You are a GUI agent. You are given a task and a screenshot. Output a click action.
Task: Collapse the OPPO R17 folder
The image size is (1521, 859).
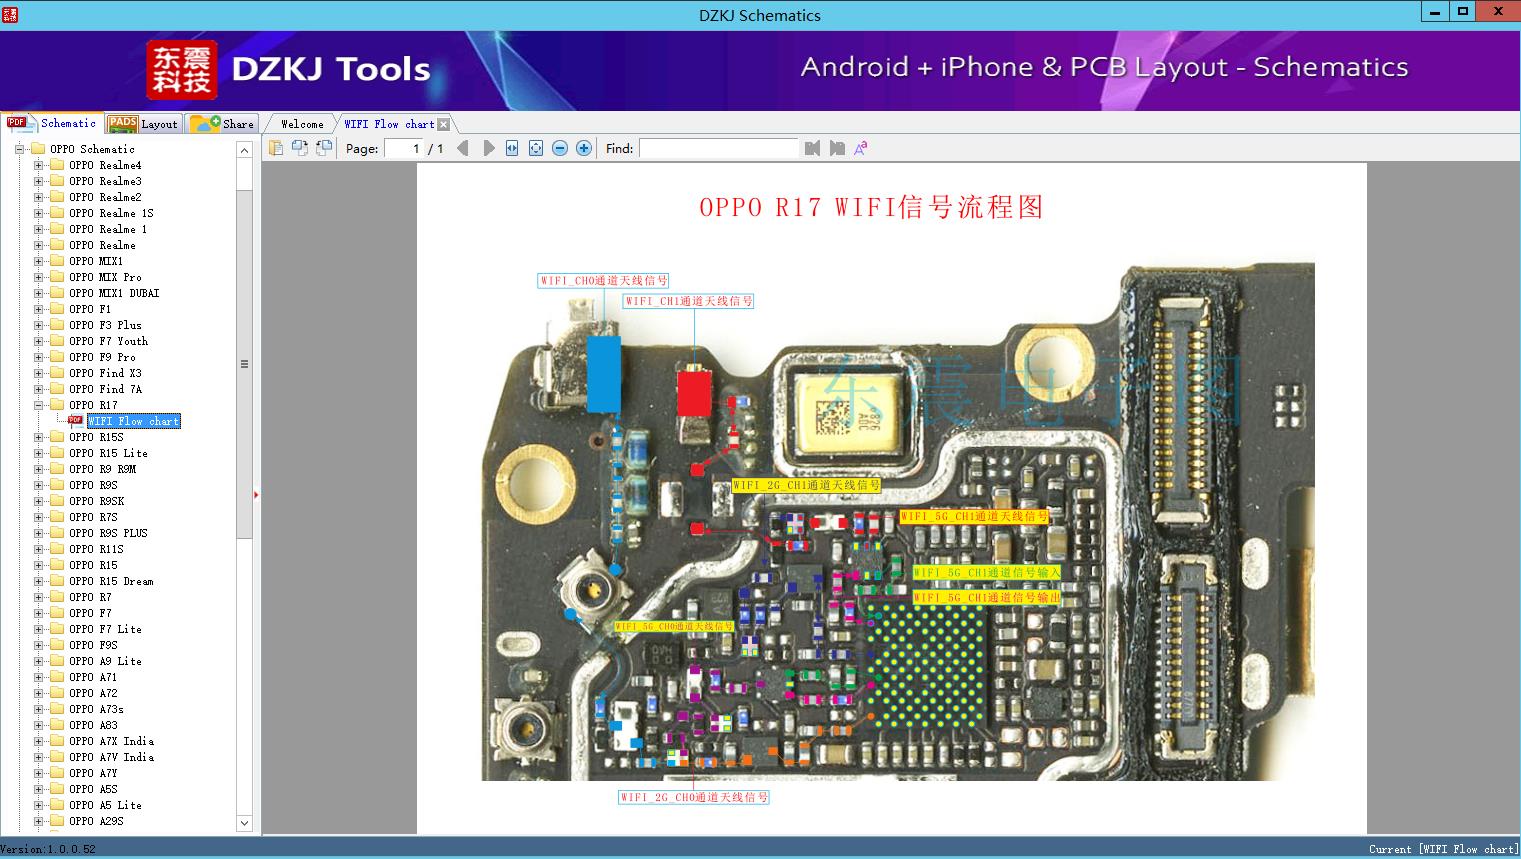39,405
